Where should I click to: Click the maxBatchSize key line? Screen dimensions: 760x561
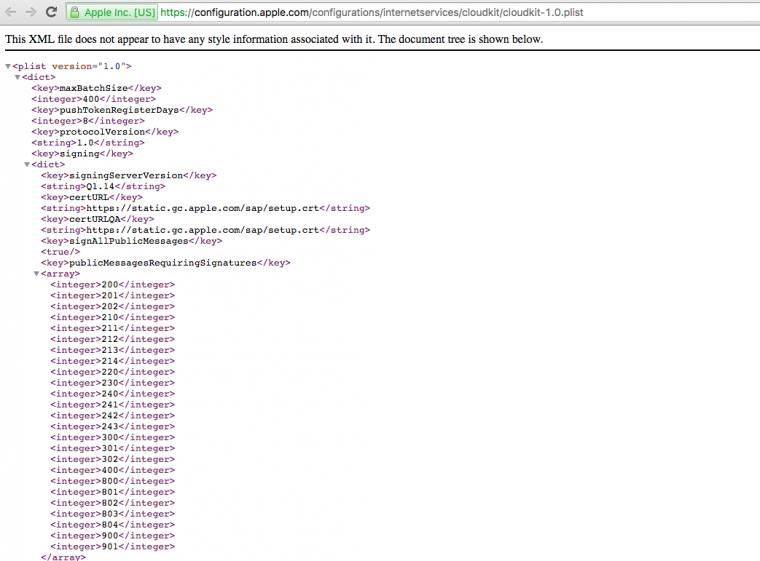[96, 88]
